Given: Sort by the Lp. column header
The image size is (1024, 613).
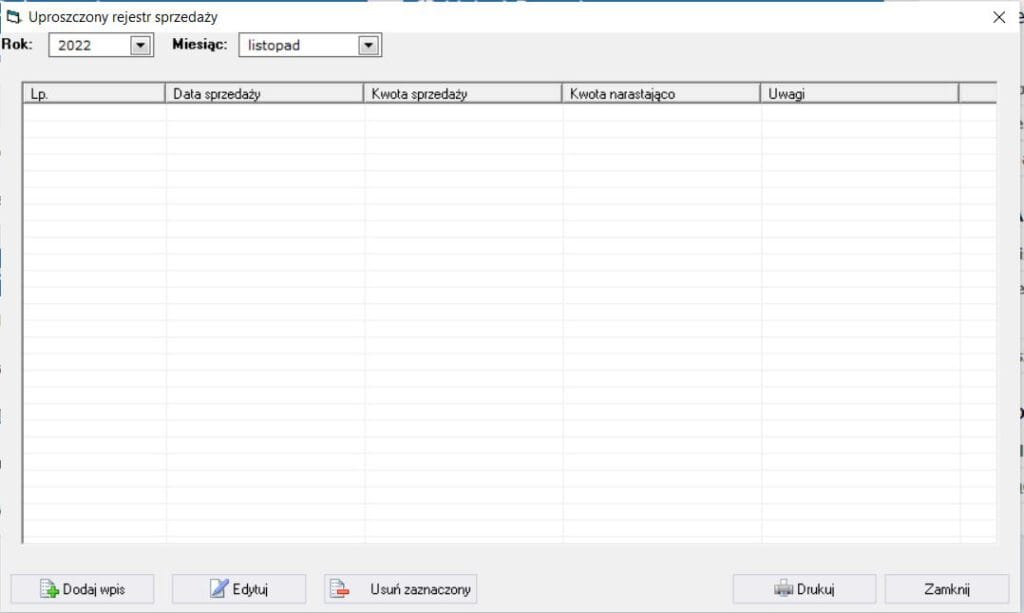Looking at the screenshot, I should pos(93,93).
